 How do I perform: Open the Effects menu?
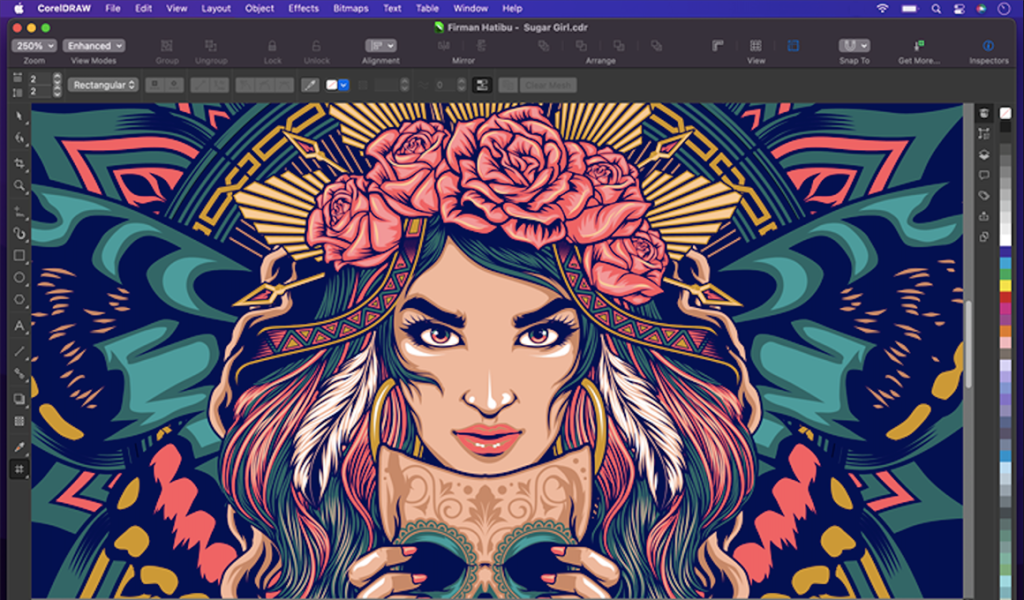pos(304,8)
